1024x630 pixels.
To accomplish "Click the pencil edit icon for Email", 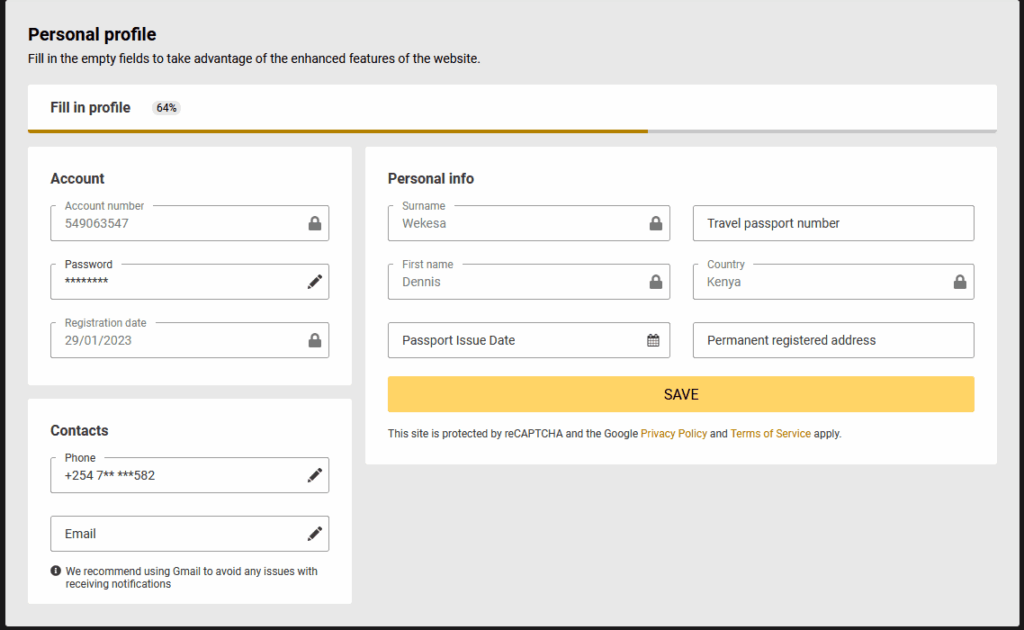I will click(x=315, y=534).
